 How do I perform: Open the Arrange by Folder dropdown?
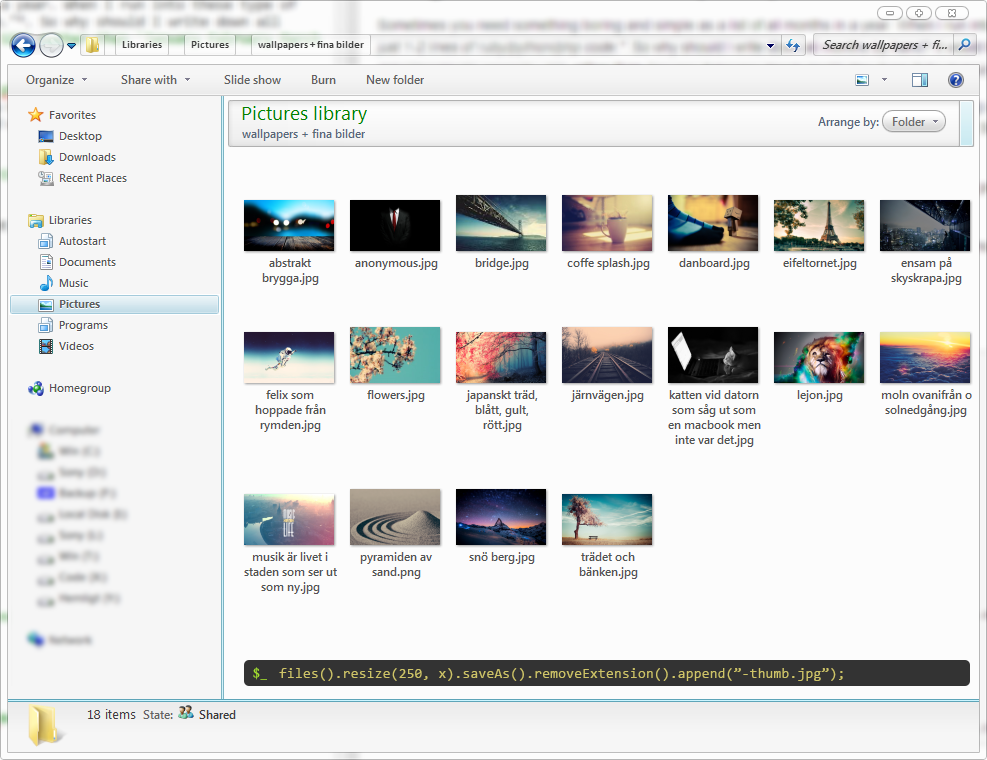913,120
